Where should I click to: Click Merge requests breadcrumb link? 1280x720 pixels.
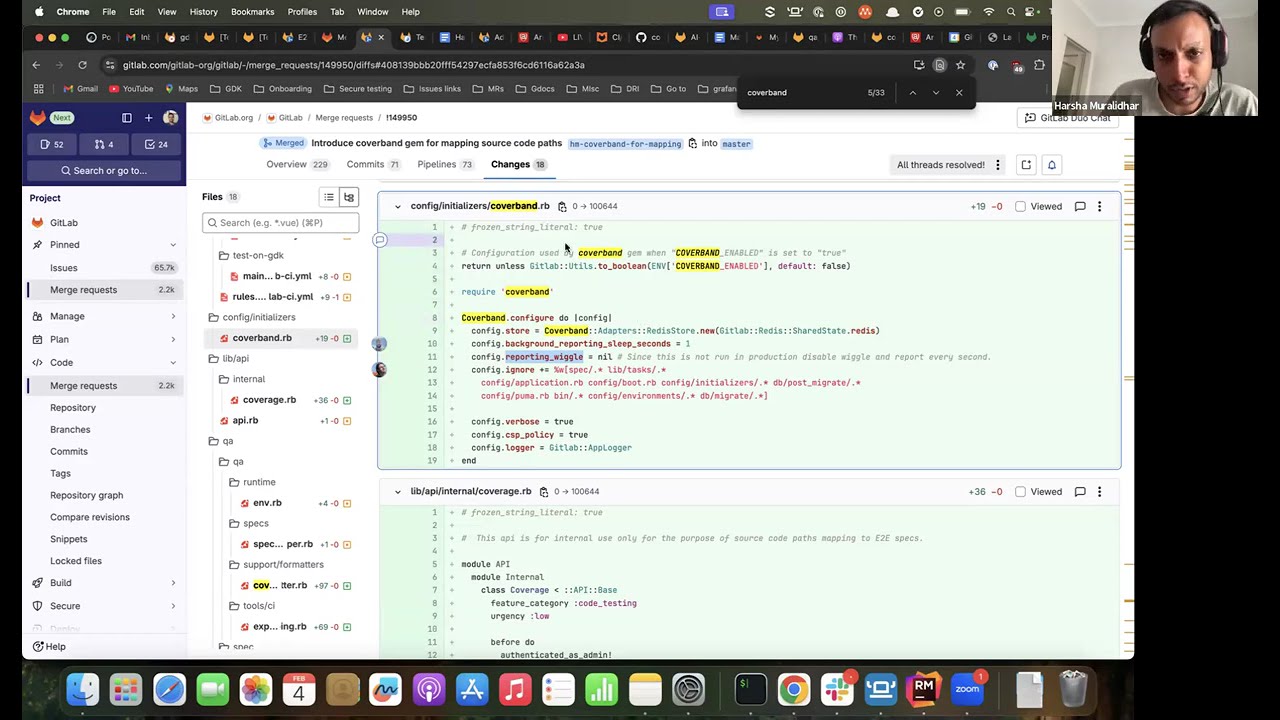click(x=344, y=118)
